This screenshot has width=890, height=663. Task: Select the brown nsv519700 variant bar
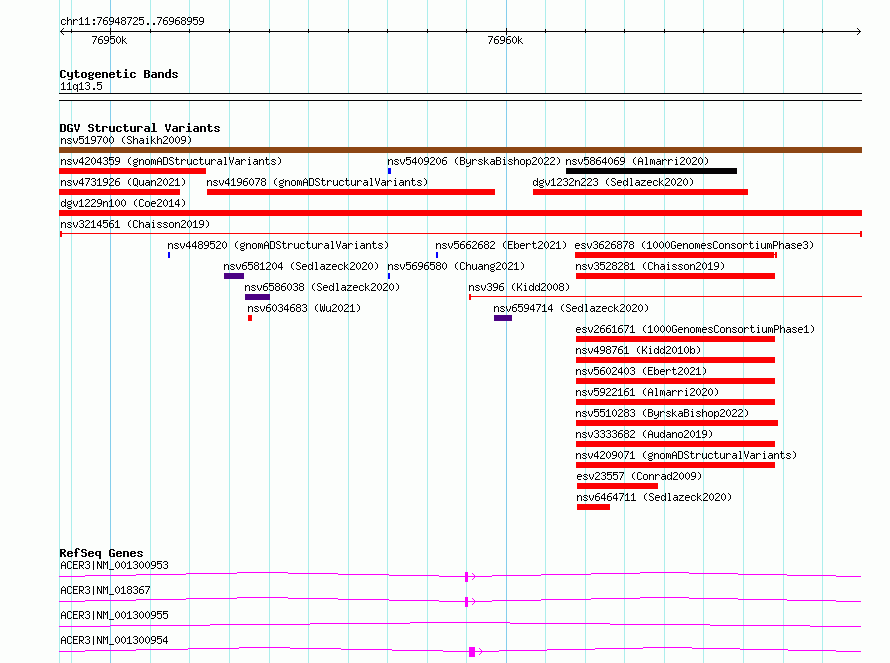(460, 150)
